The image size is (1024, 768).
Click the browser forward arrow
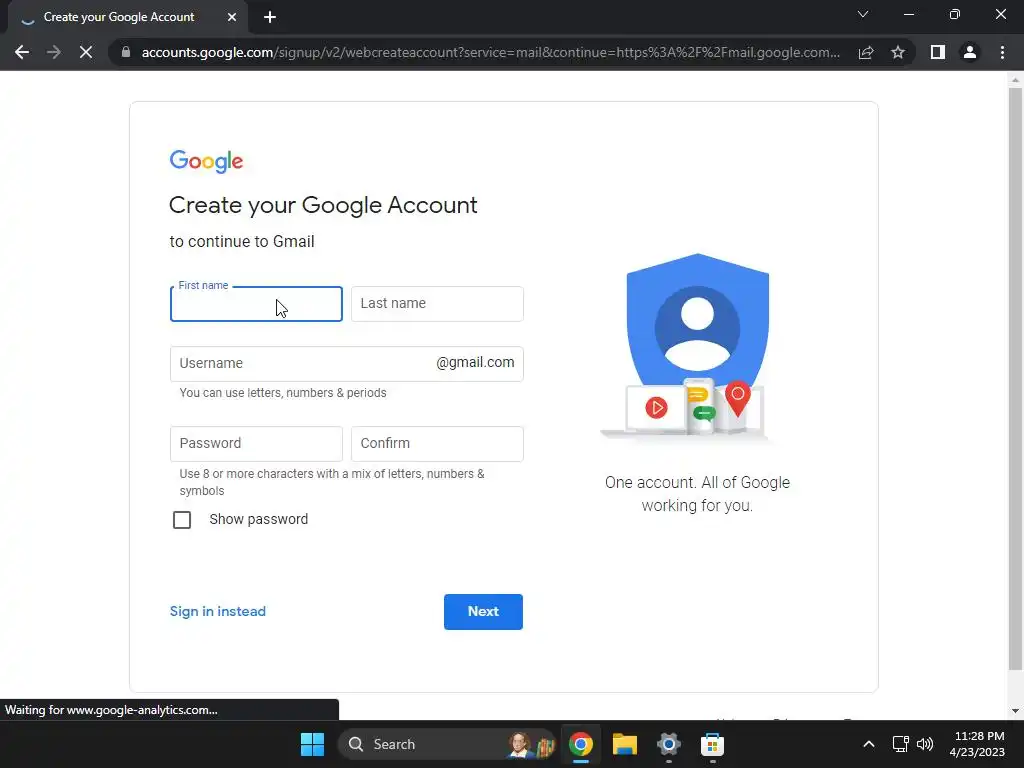click(x=54, y=52)
